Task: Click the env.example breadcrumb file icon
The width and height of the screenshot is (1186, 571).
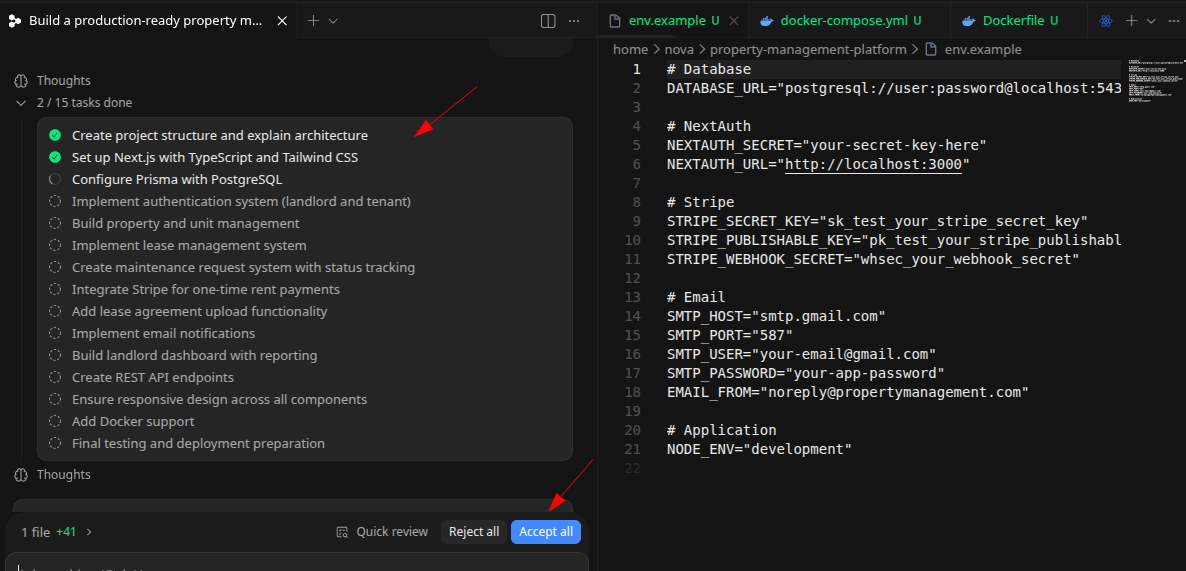Action: [931, 49]
